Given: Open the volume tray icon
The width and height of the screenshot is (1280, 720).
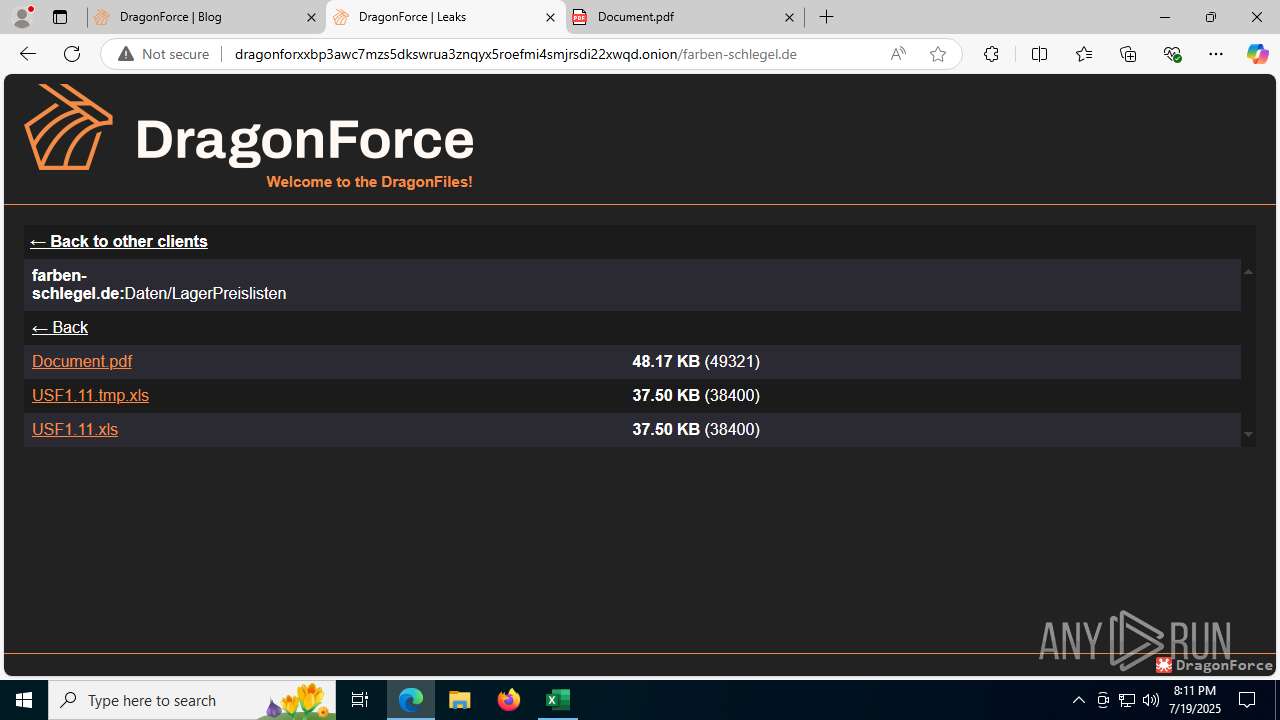Looking at the screenshot, I should [x=1151, y=700].
